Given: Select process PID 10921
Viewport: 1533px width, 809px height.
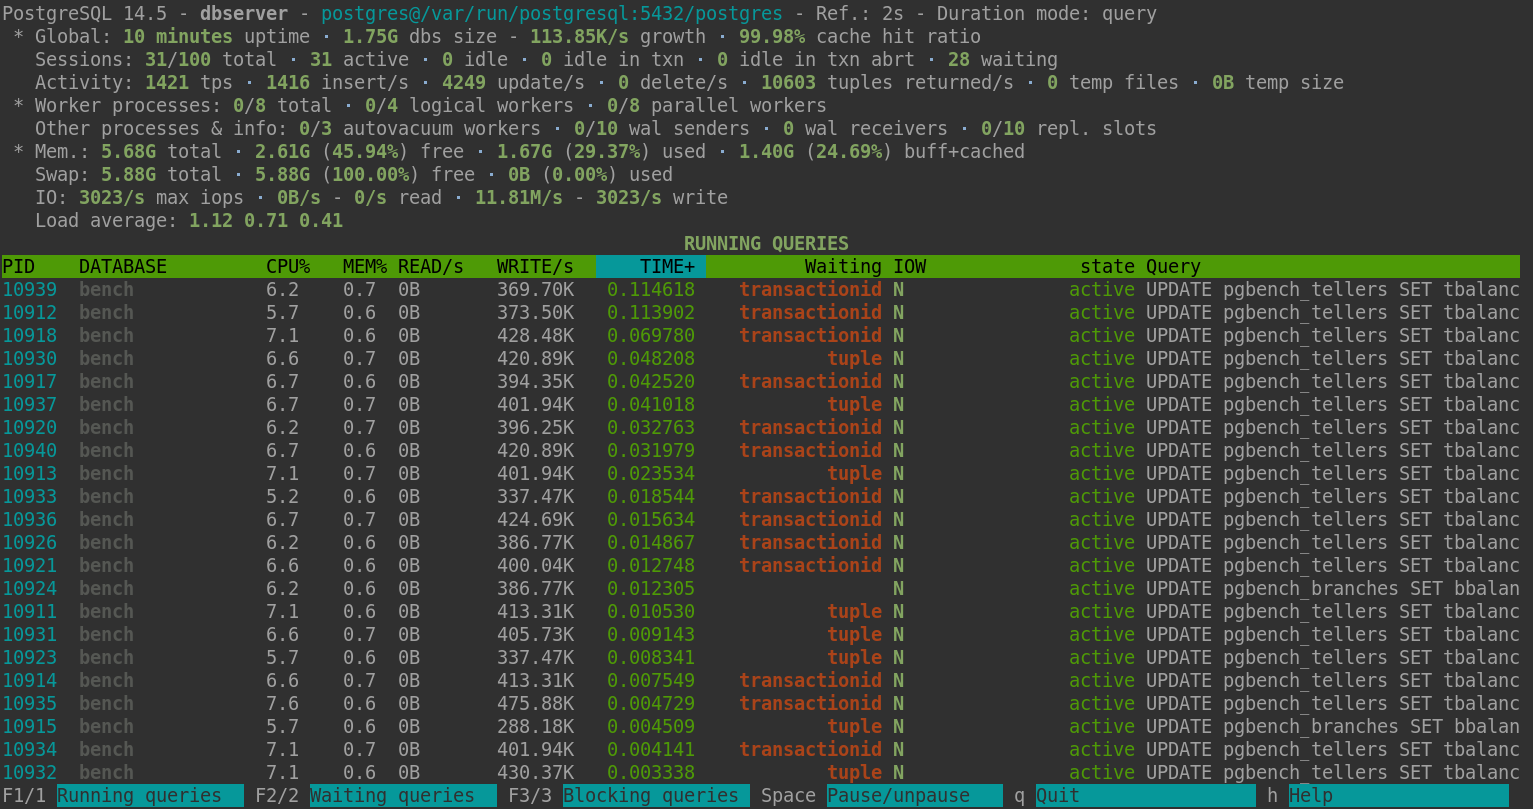Looking at the screenshot, I should pos(29,566).
